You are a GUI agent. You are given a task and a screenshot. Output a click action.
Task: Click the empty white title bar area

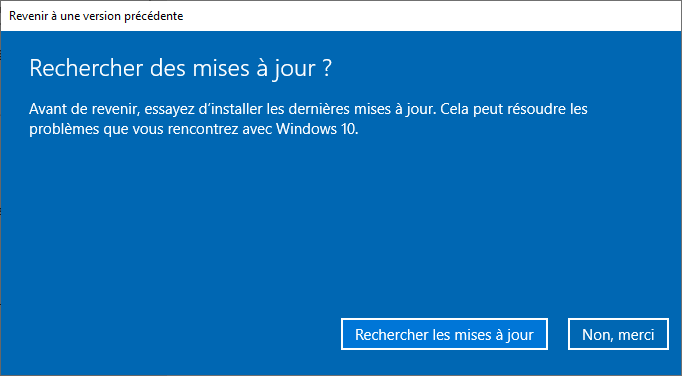tap(431, 16)
